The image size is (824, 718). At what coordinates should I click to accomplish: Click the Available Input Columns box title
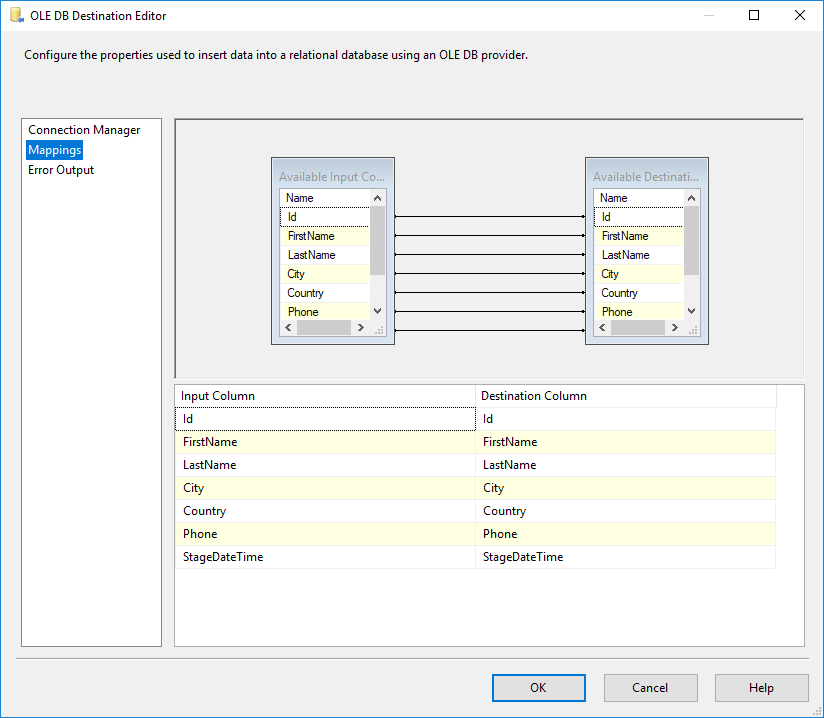[332, 177]
